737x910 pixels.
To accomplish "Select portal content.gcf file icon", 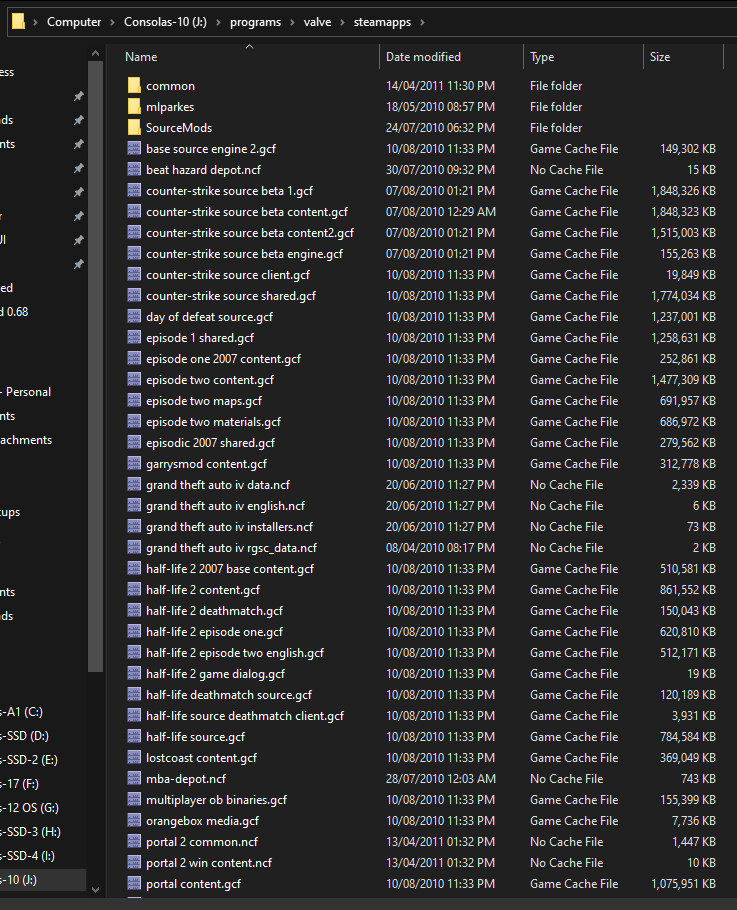I will pyautogui.click(x=134, y=883).
